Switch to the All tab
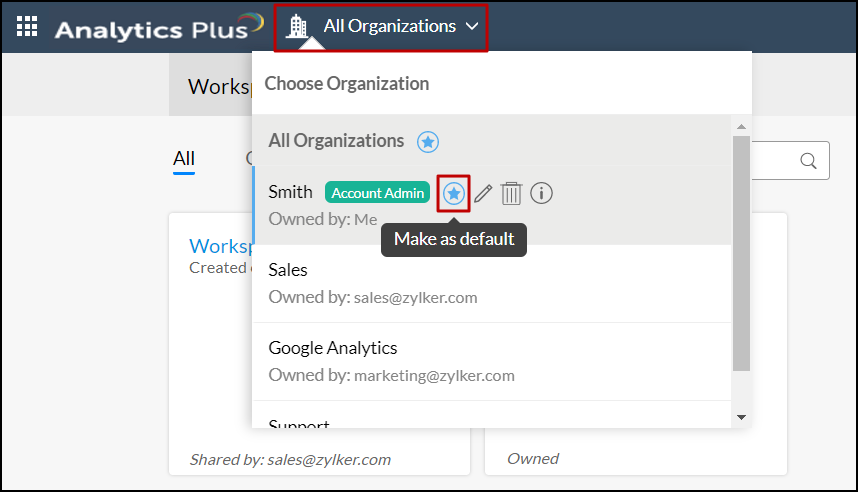The width and height of the screenshot is (858, 492). pos(184,158)
